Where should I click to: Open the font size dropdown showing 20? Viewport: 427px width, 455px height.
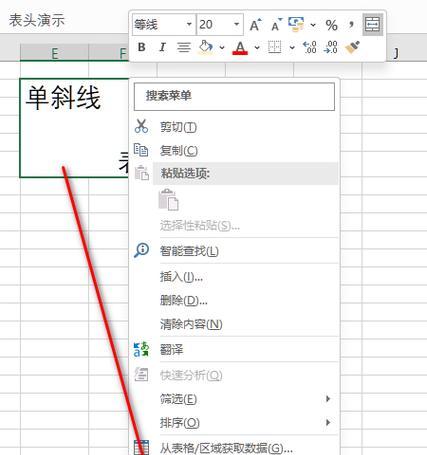coord(236,24)
